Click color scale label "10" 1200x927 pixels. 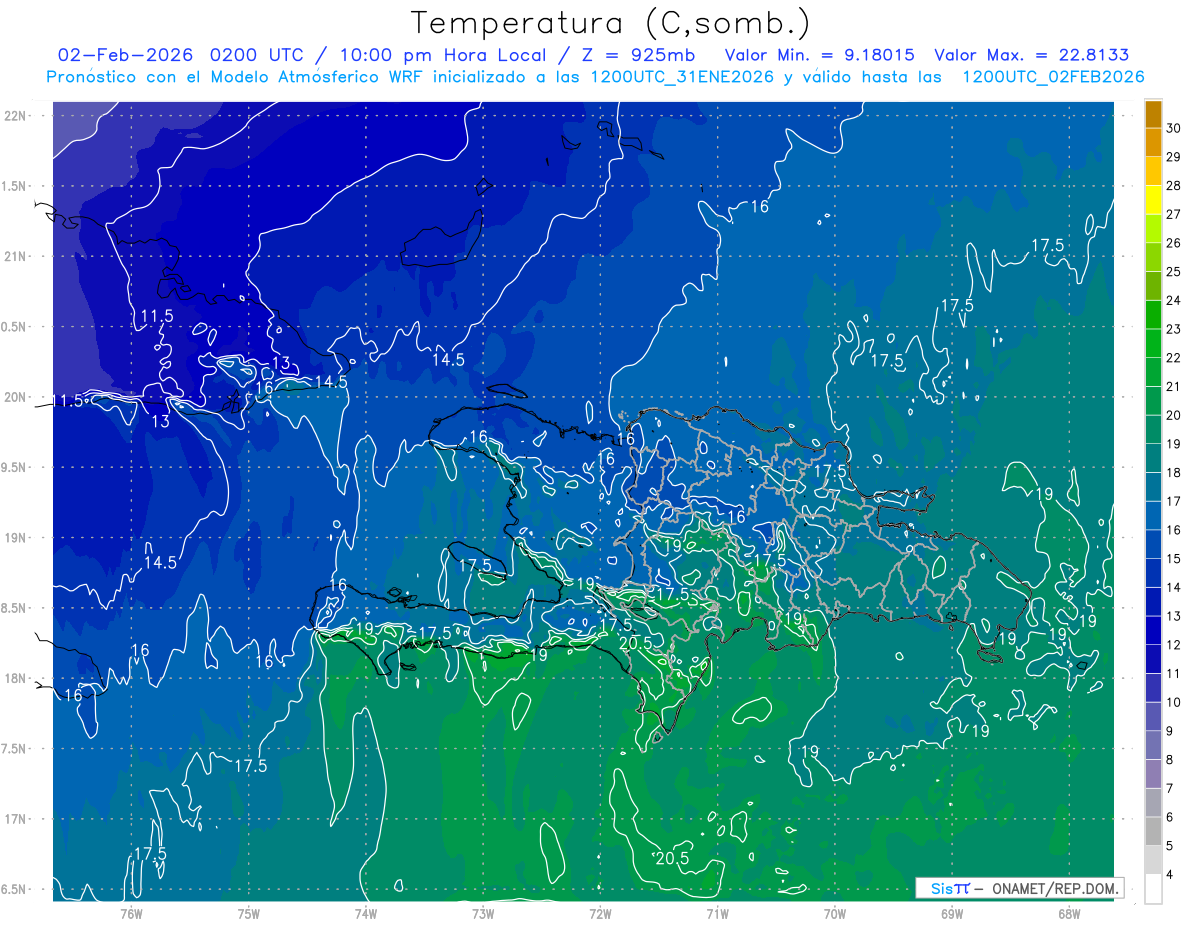click(x=1173, y=702)
